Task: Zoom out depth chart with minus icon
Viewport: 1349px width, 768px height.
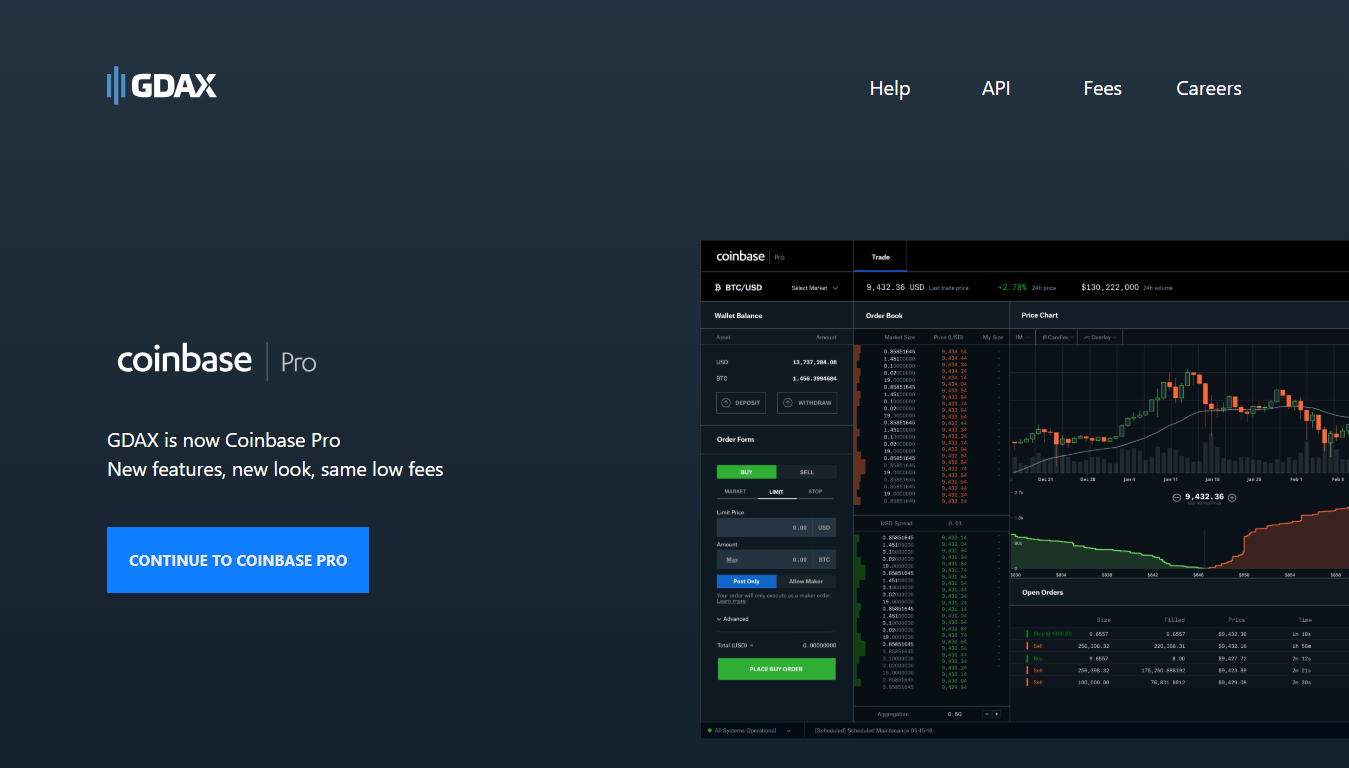Action: (1178, 497)
